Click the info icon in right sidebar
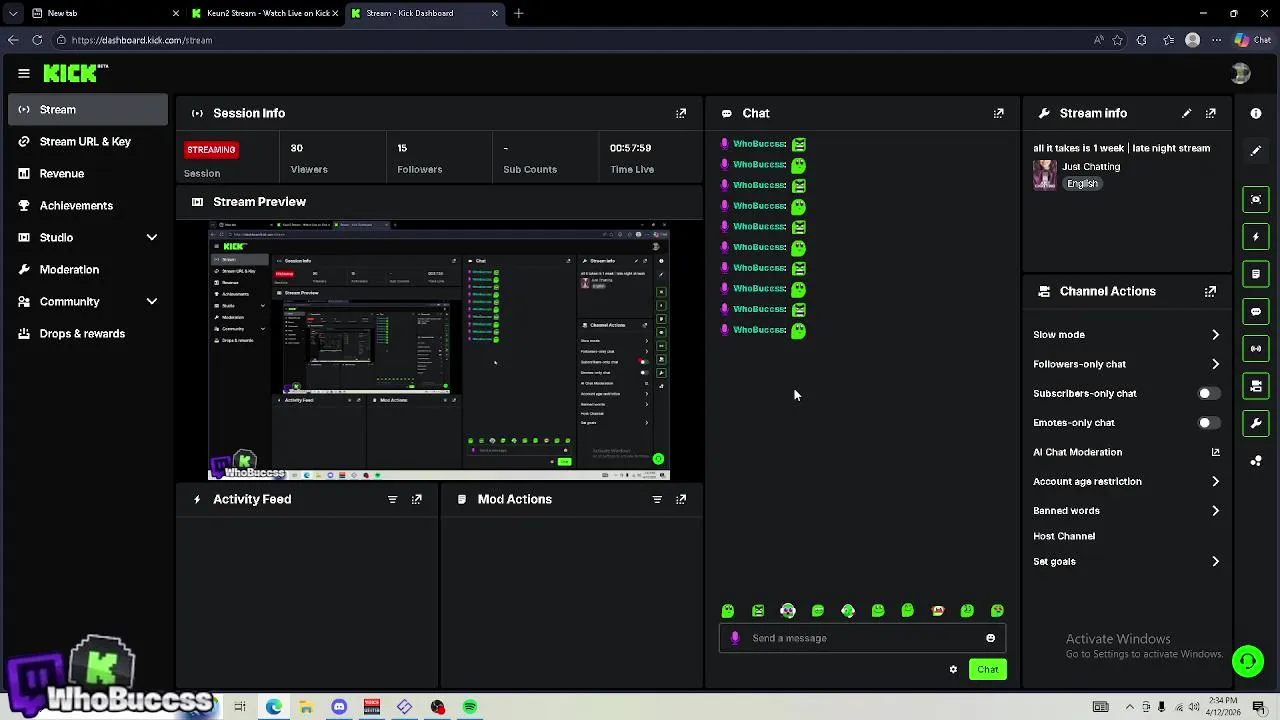 coord(1256,113)
